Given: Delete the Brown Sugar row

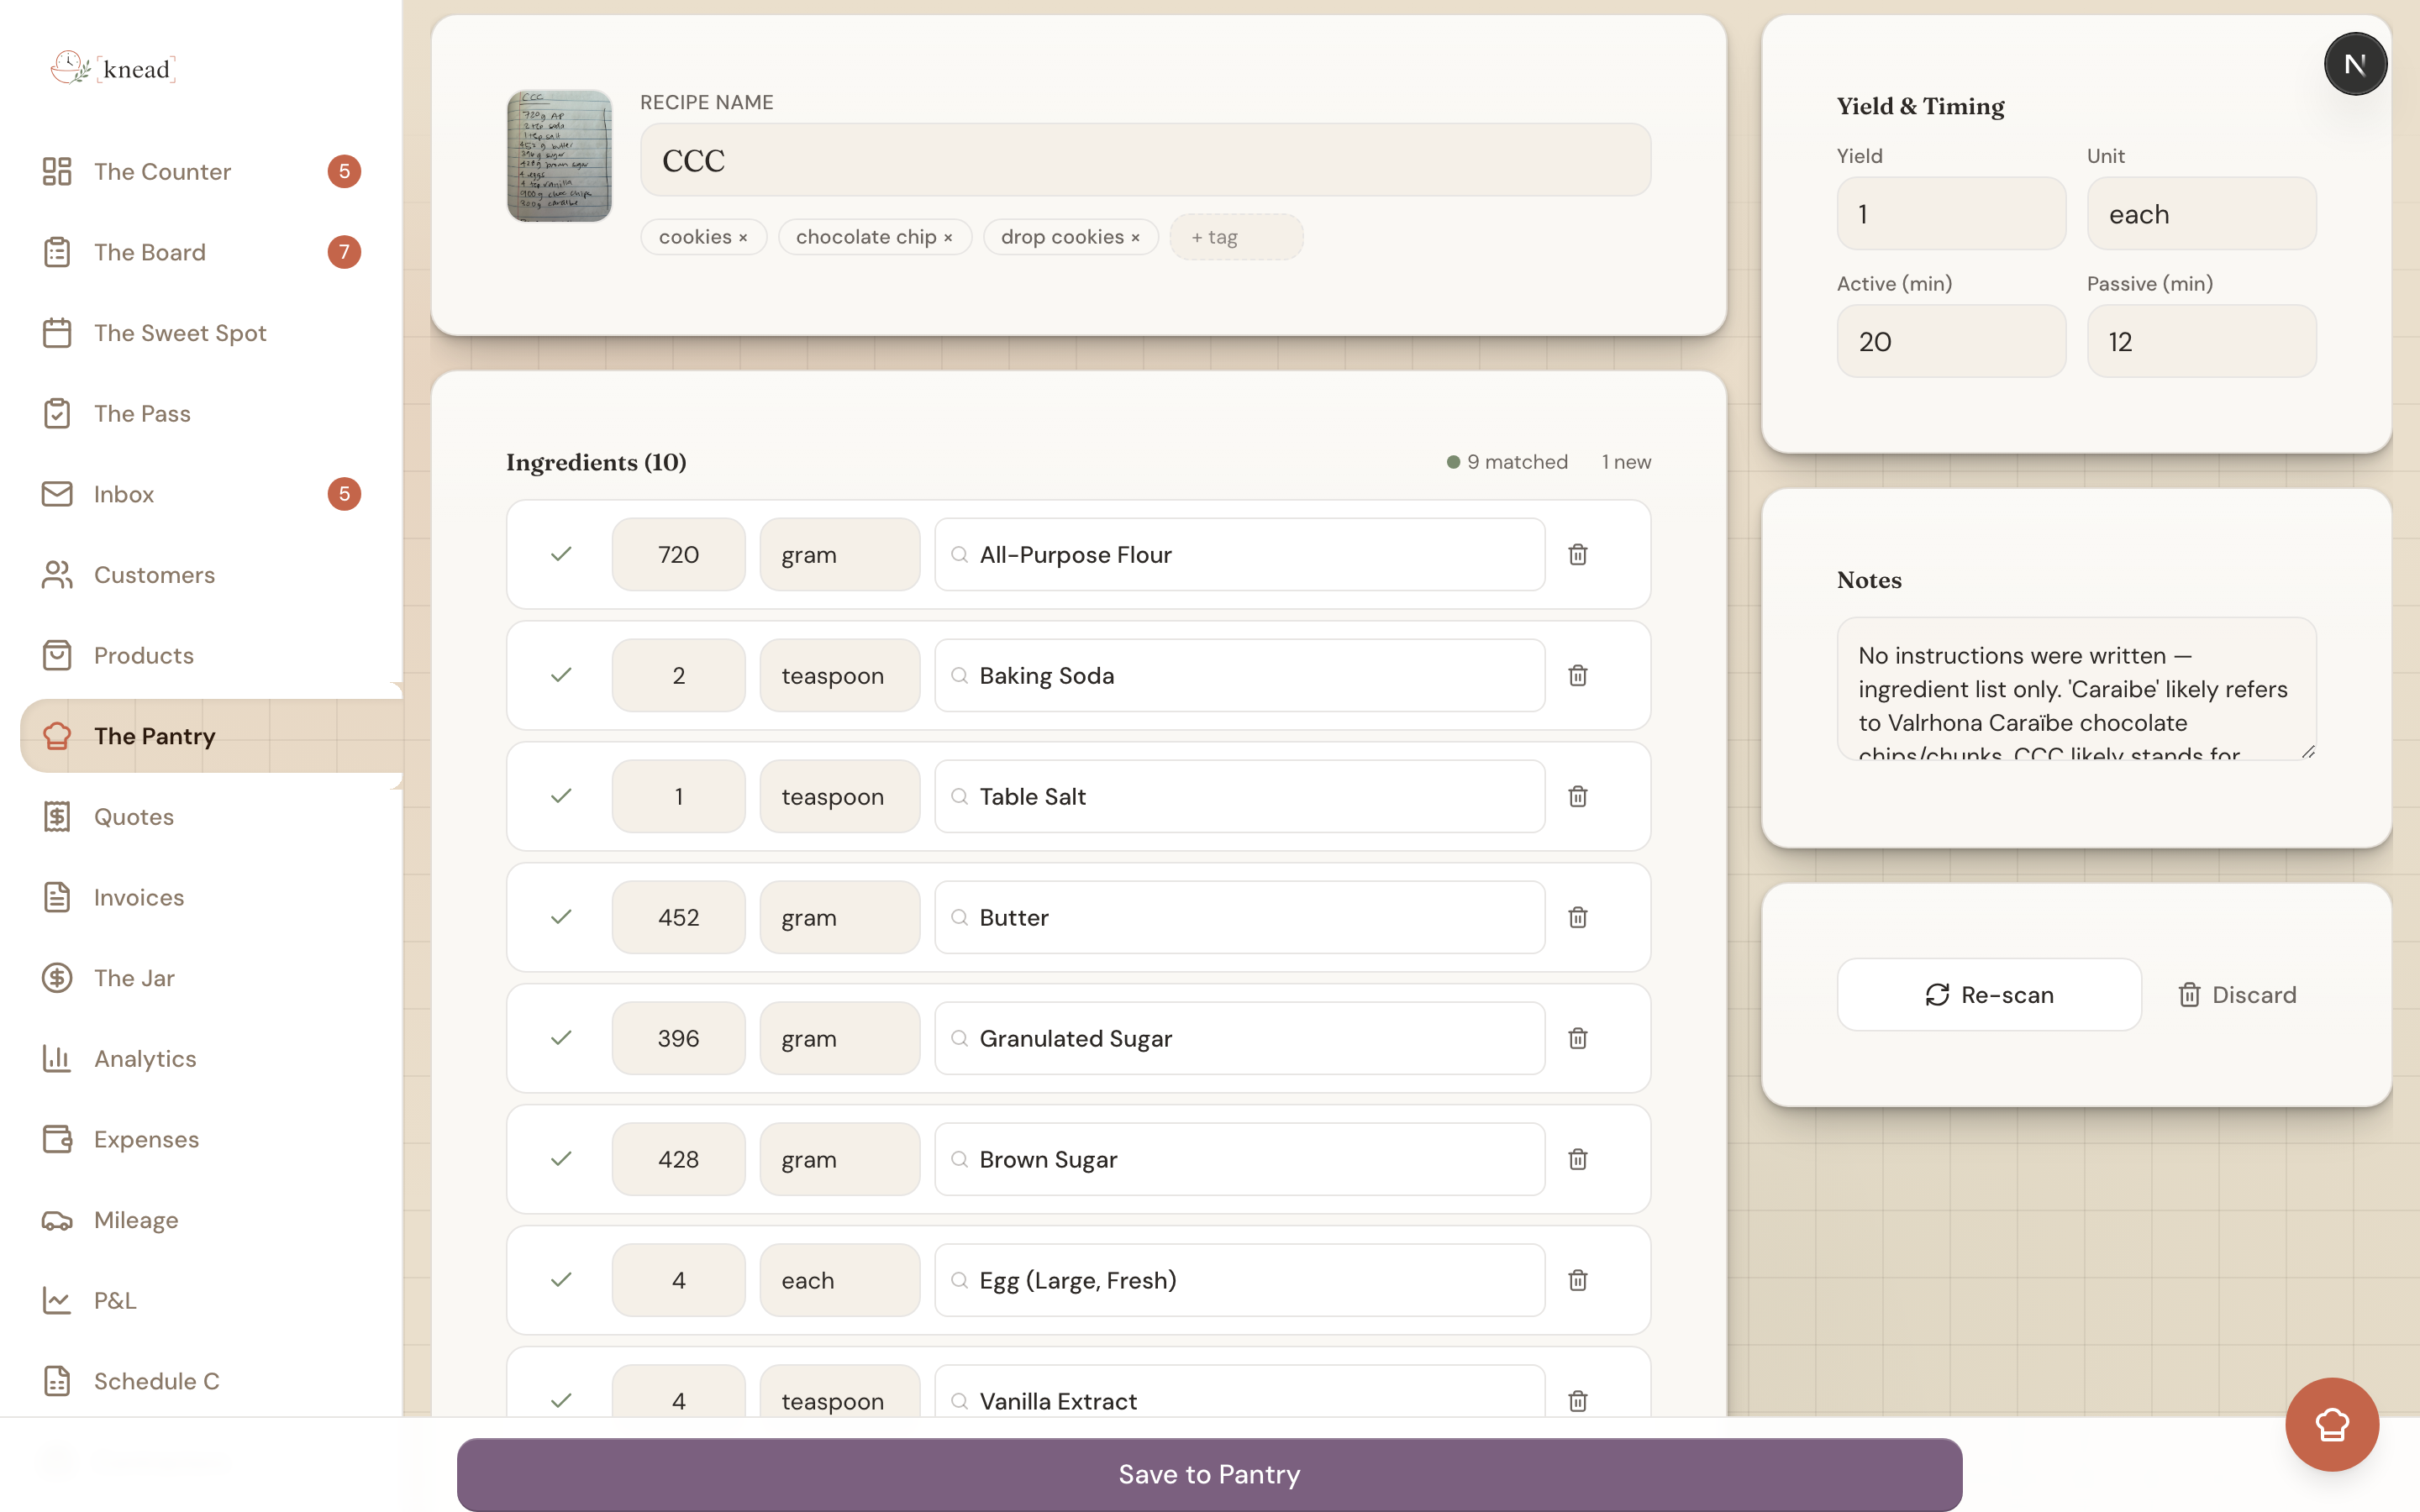Looking at the screenshot, I should click(1578, 1159).
